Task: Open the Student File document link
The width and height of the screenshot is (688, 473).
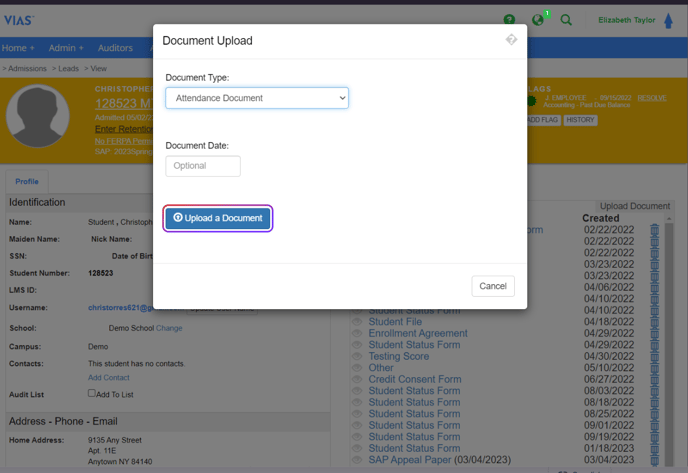Action: 395,322
